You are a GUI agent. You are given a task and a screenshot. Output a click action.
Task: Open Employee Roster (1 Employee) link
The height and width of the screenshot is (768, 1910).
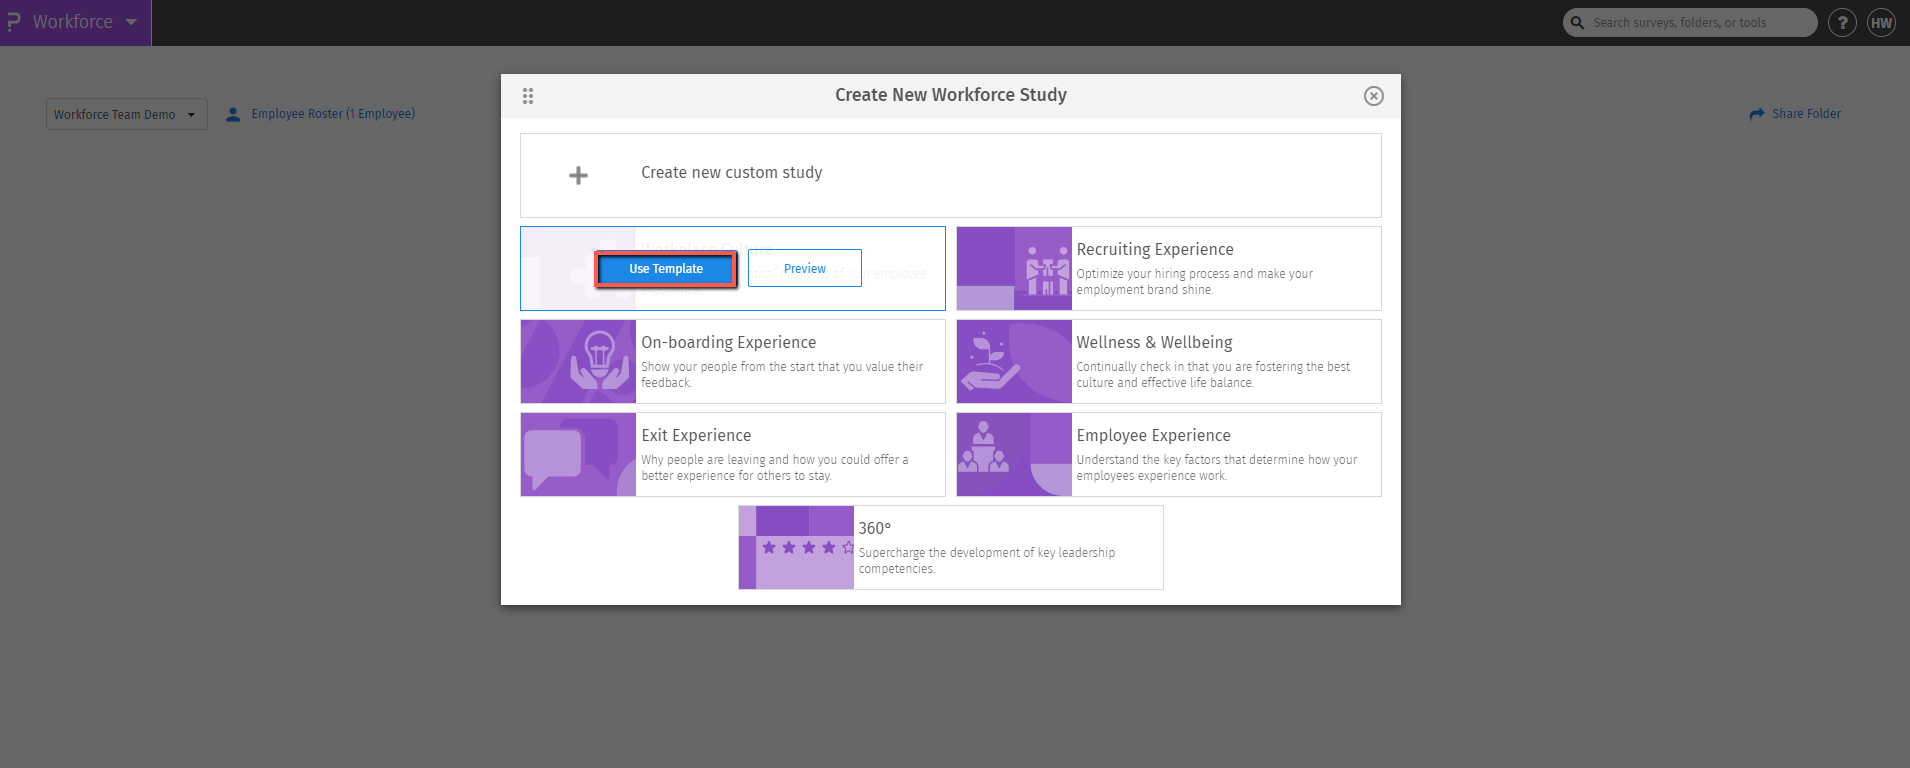point(333,114)
